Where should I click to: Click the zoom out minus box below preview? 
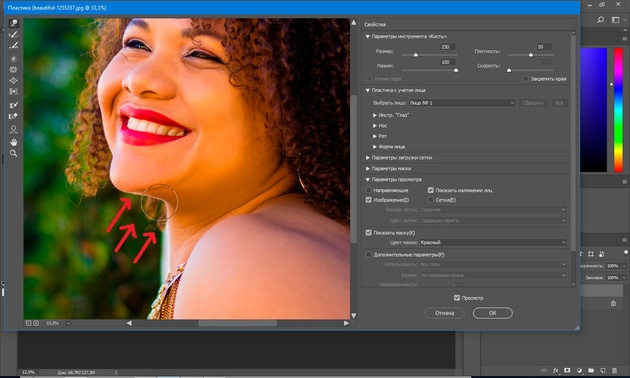coord(29,323)
